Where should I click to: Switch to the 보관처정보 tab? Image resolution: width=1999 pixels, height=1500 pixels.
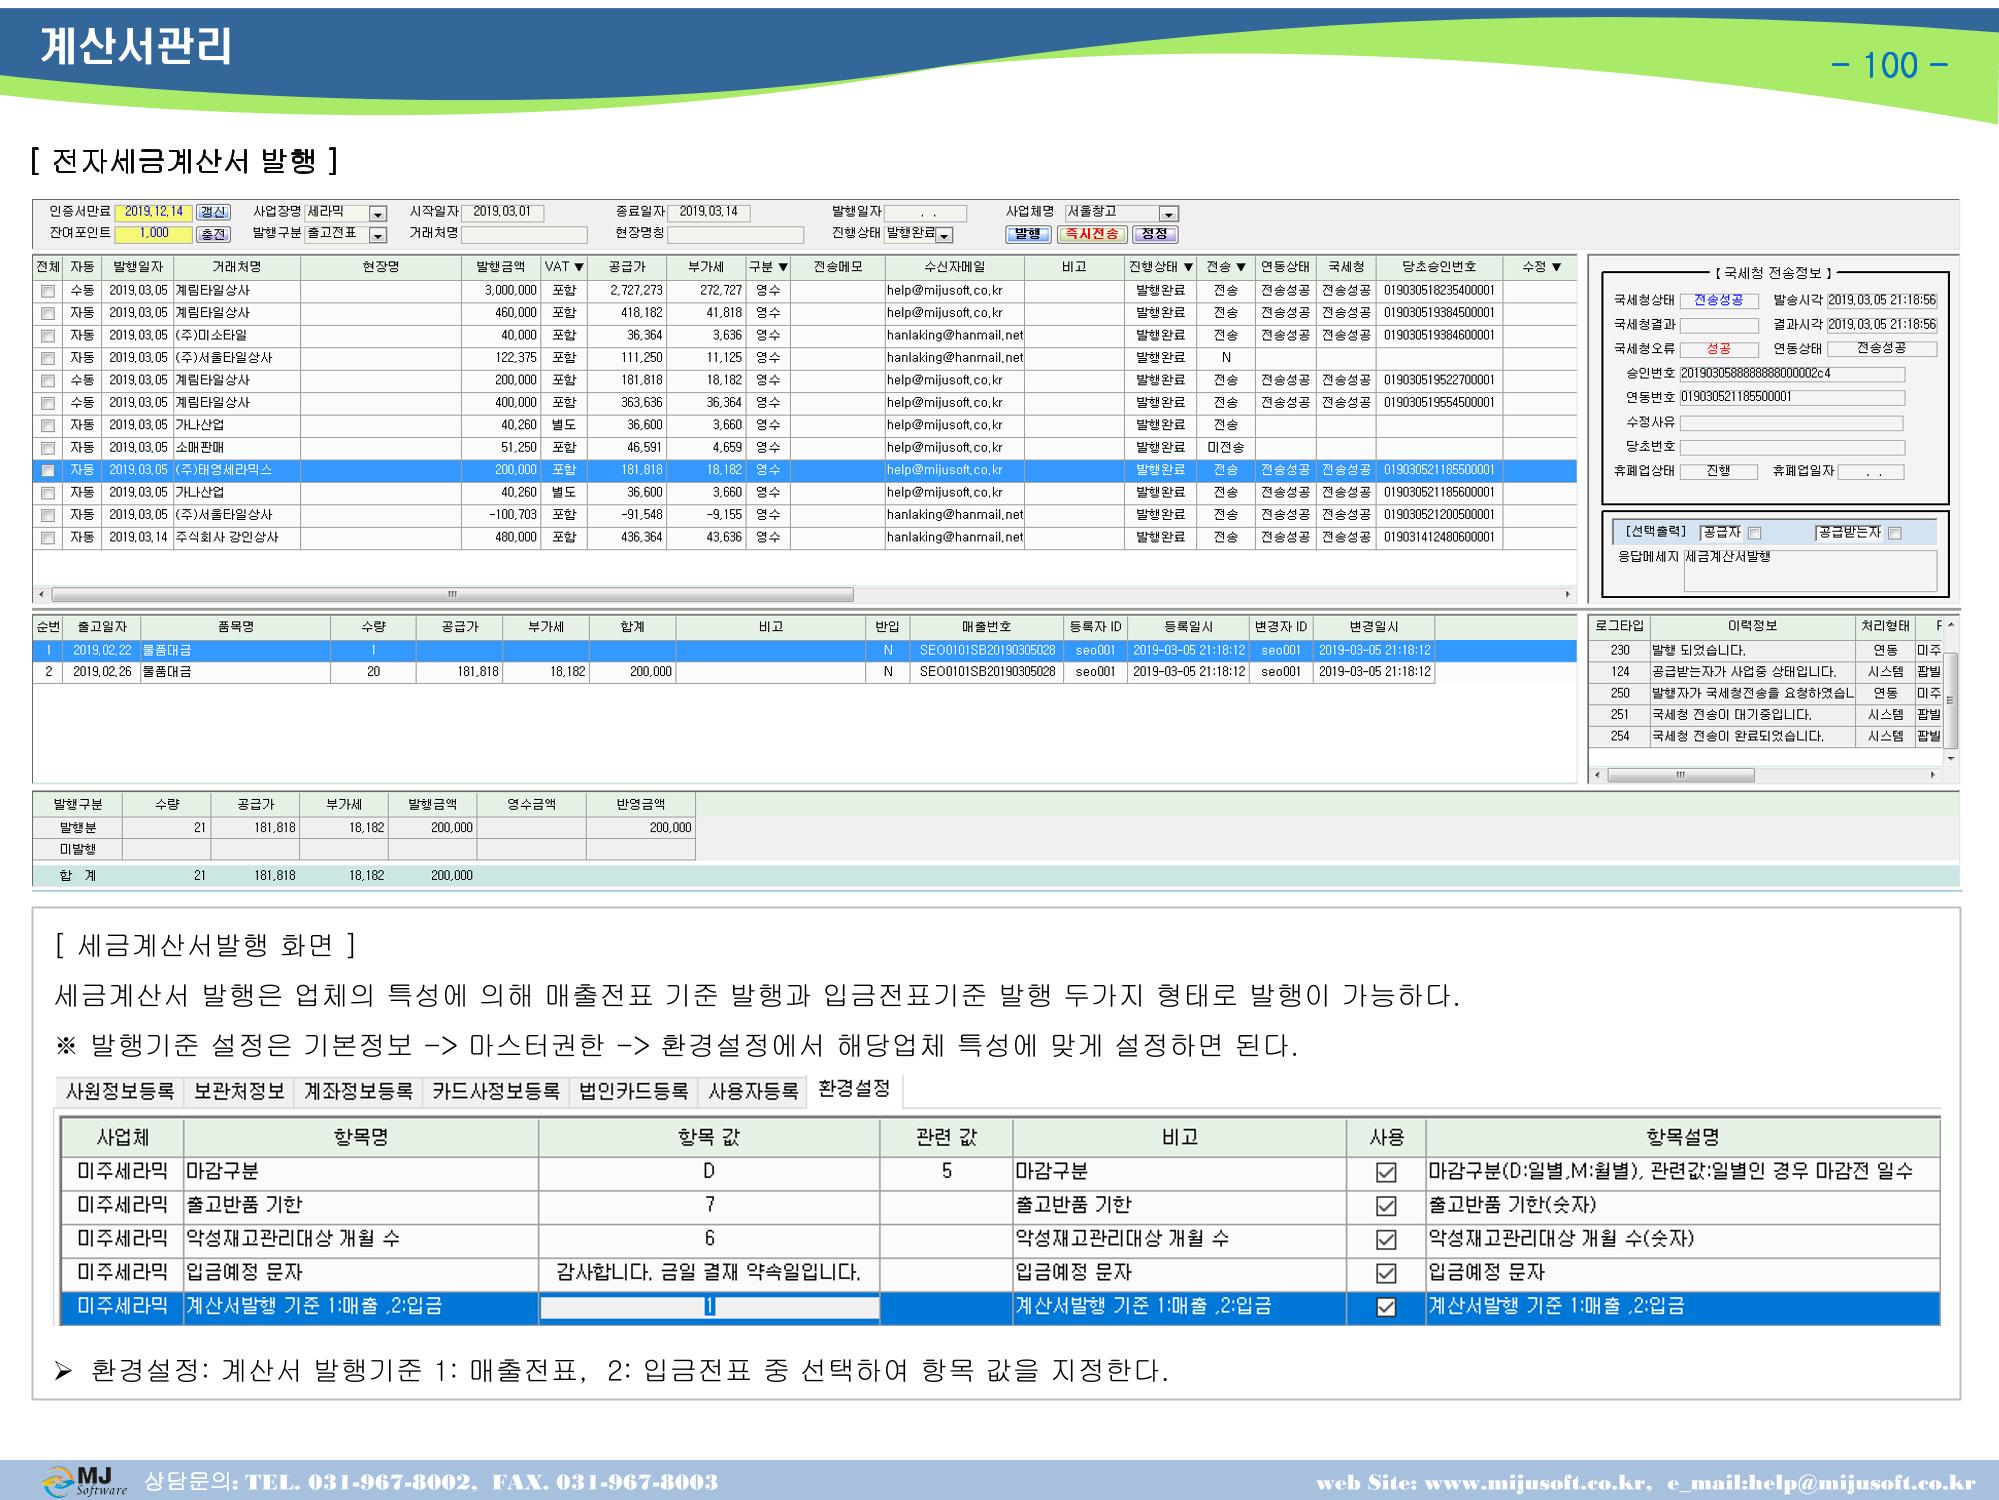[x=239, y=1092]
